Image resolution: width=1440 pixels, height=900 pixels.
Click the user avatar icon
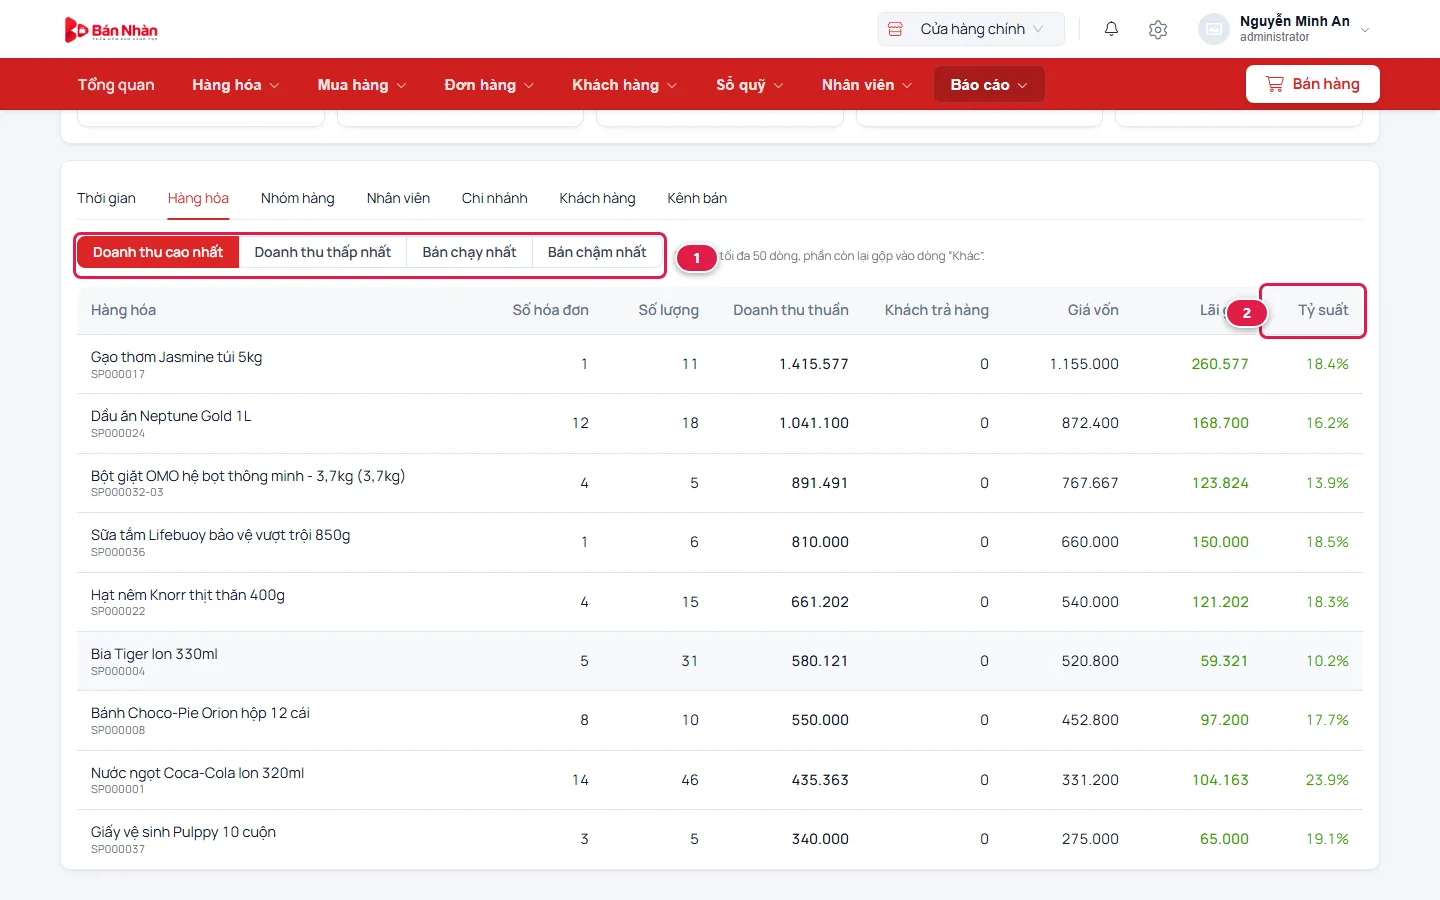coord(1213,29)
